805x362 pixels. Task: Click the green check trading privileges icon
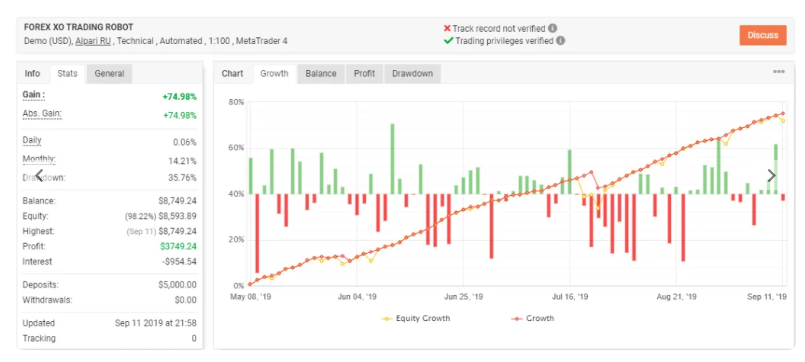(x=448, y=41)
